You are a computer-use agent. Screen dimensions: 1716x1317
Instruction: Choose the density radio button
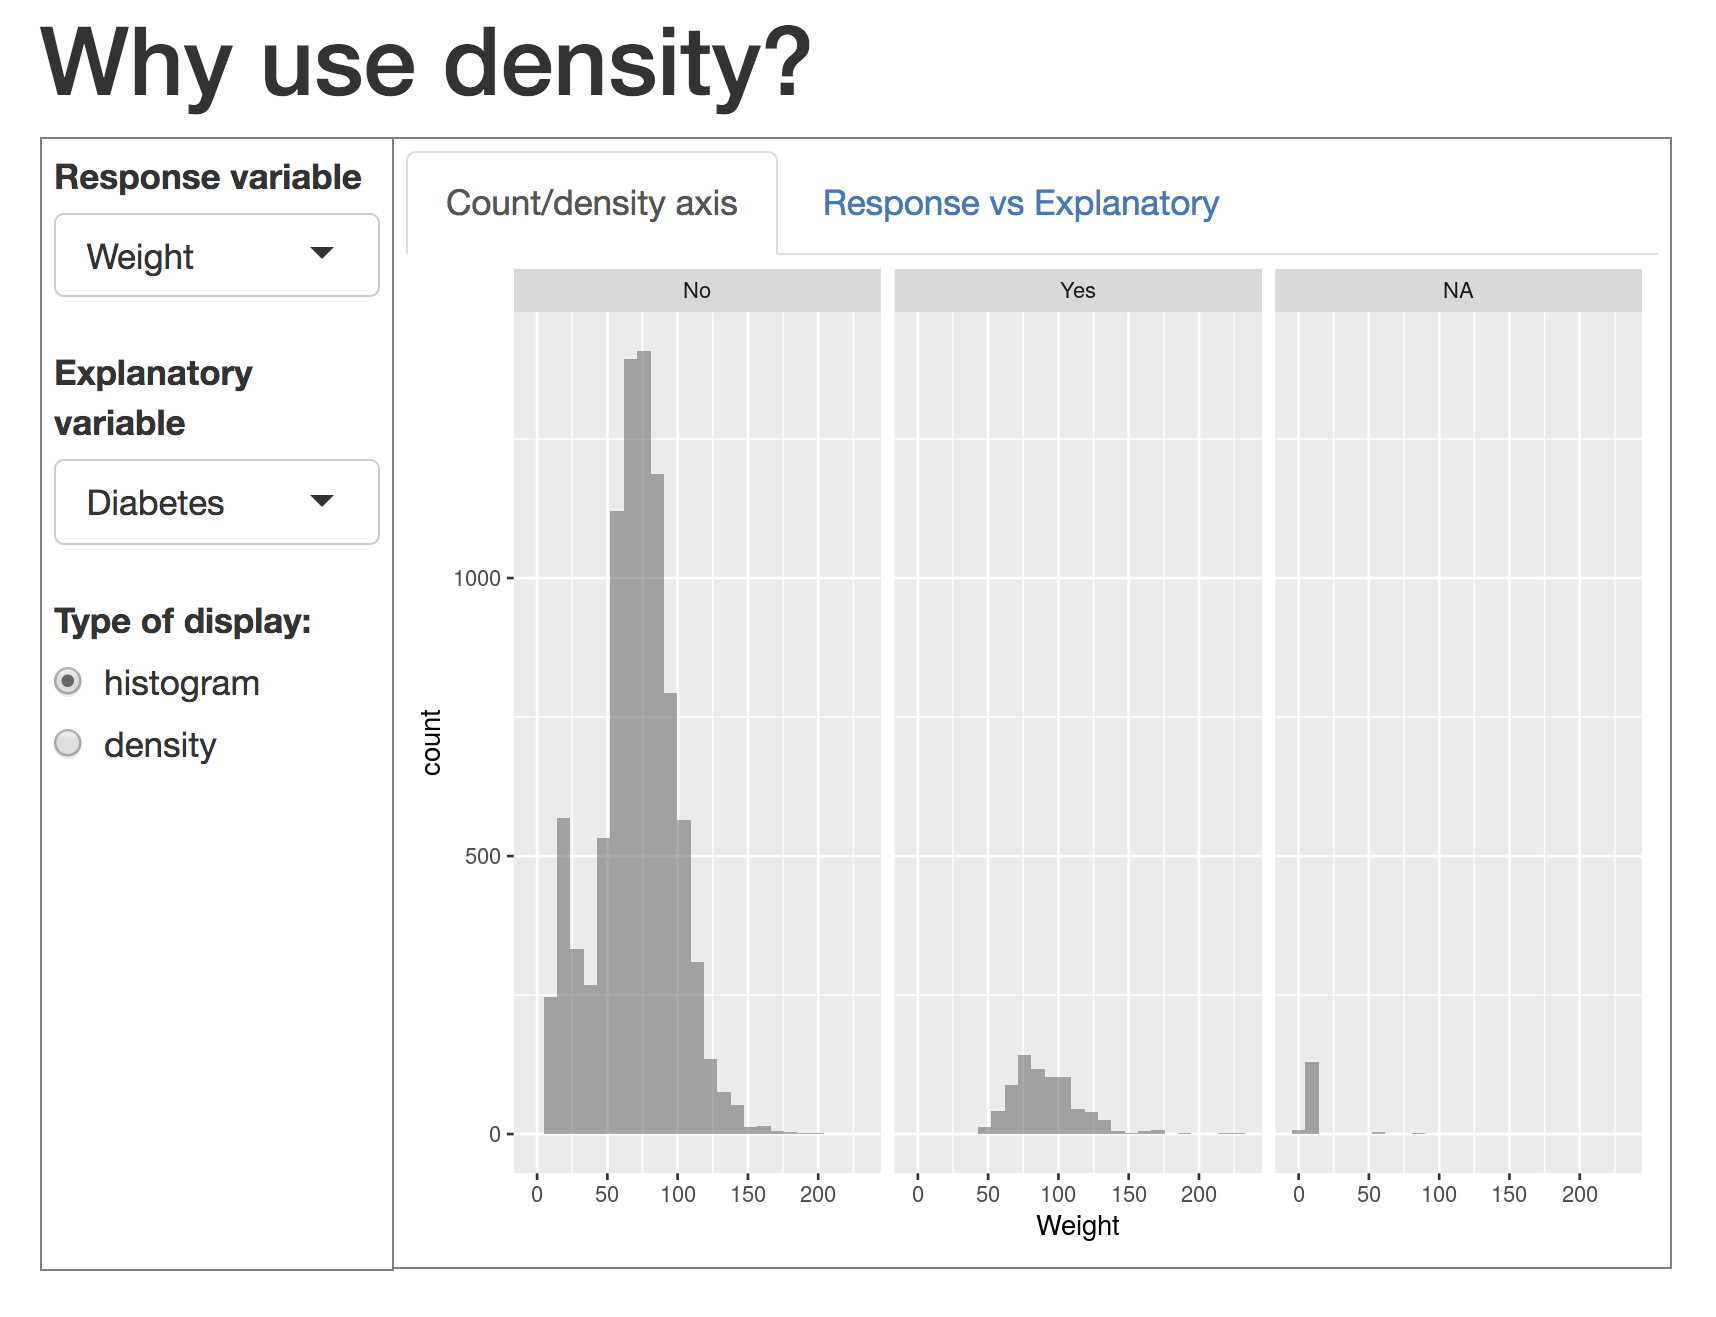68,744
